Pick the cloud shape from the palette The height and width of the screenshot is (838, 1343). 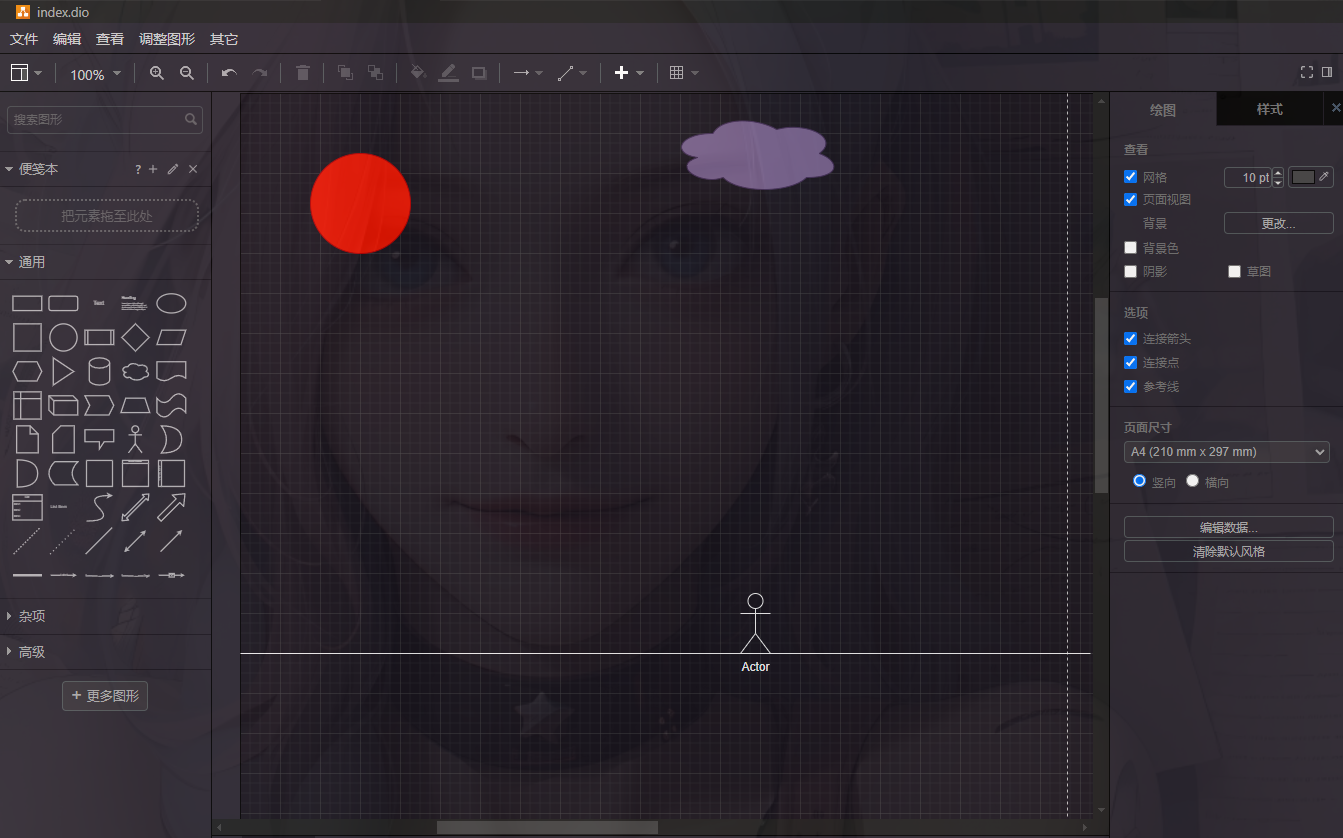135,372
